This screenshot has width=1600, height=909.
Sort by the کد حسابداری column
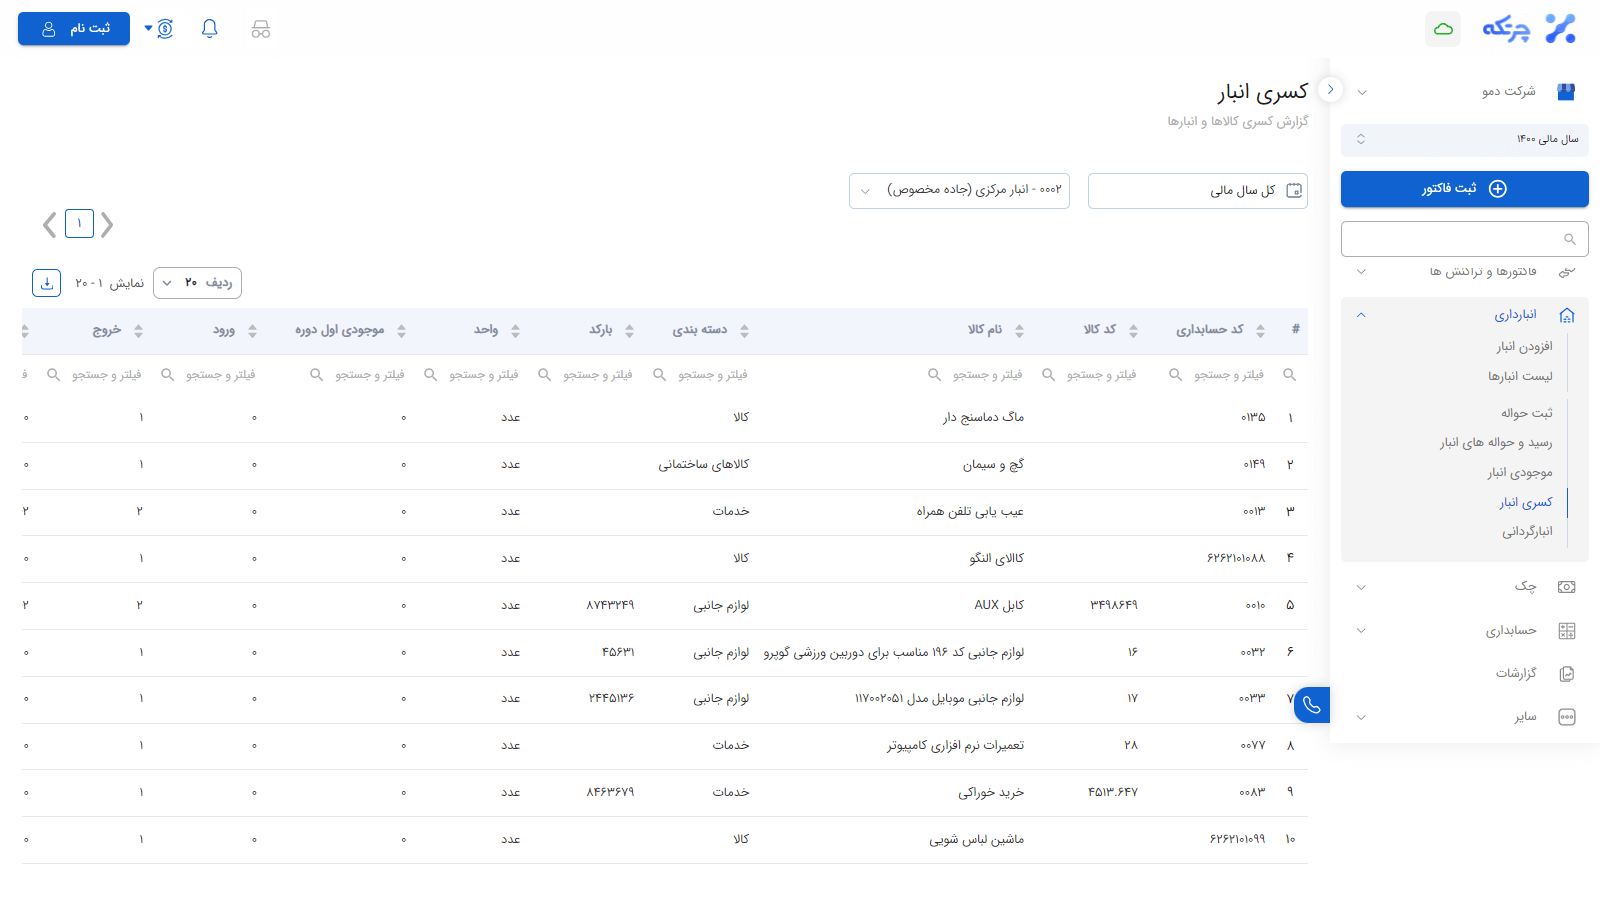coord(1260,331)
